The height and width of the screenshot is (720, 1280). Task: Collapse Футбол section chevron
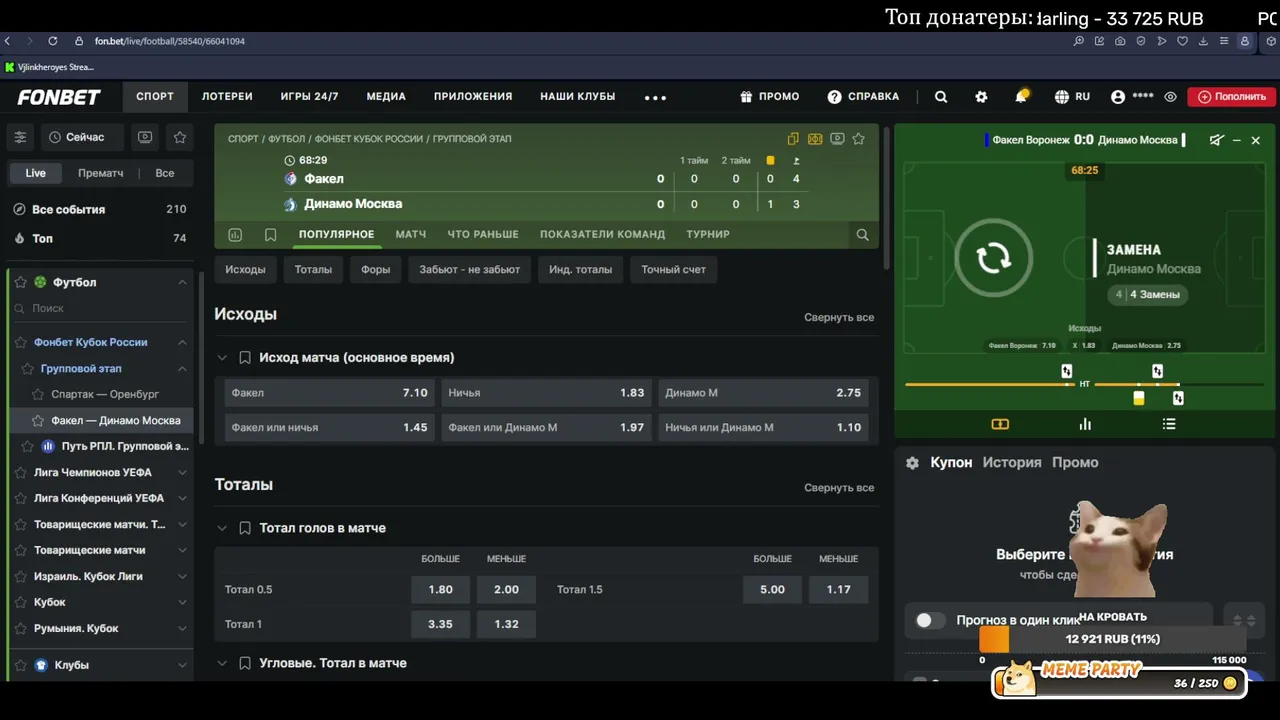[182, 282]
